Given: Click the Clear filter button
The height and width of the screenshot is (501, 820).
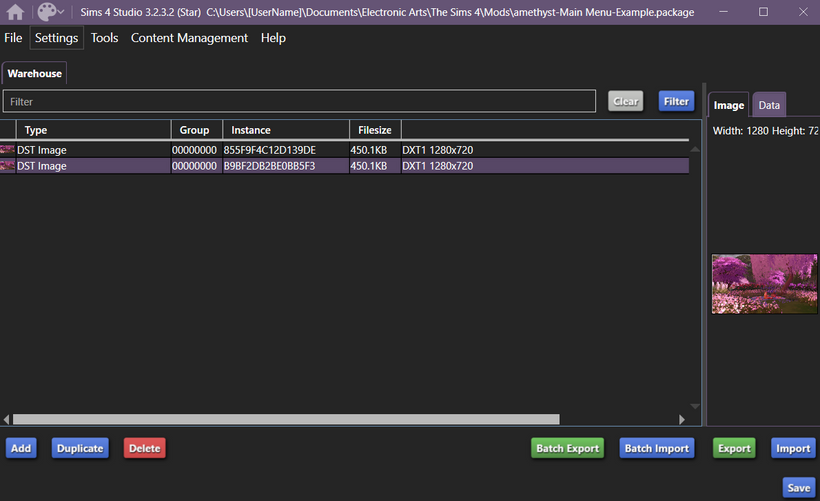Looking at the screenshot, I should [x=625, y=101].
